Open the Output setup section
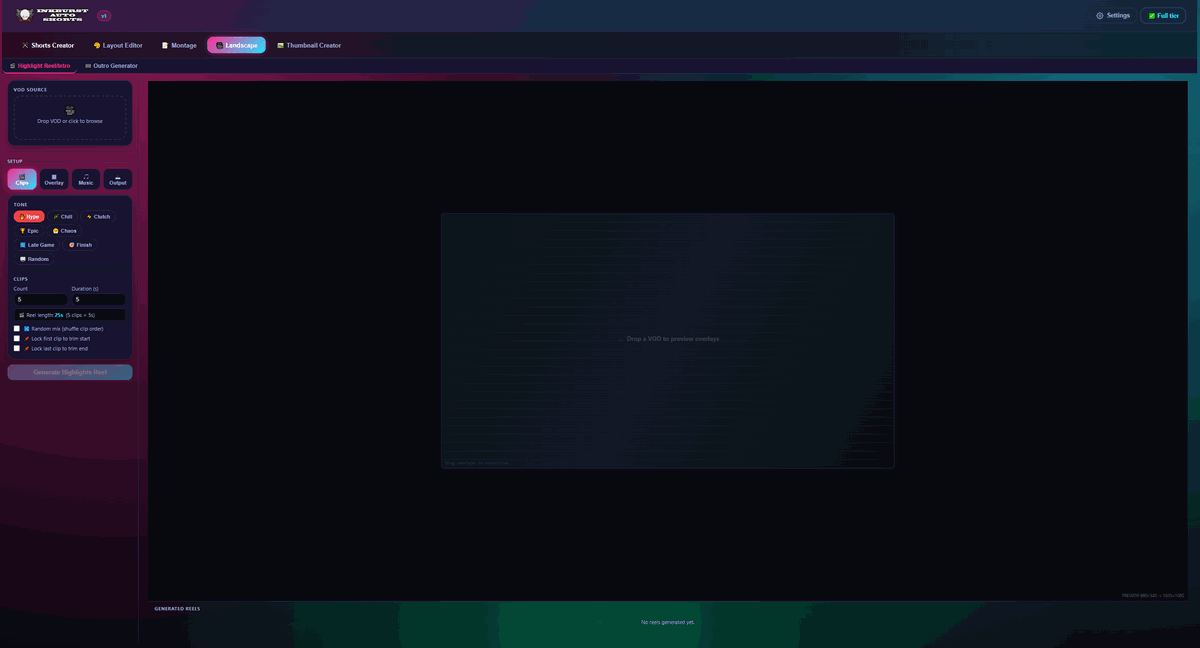 118,179
